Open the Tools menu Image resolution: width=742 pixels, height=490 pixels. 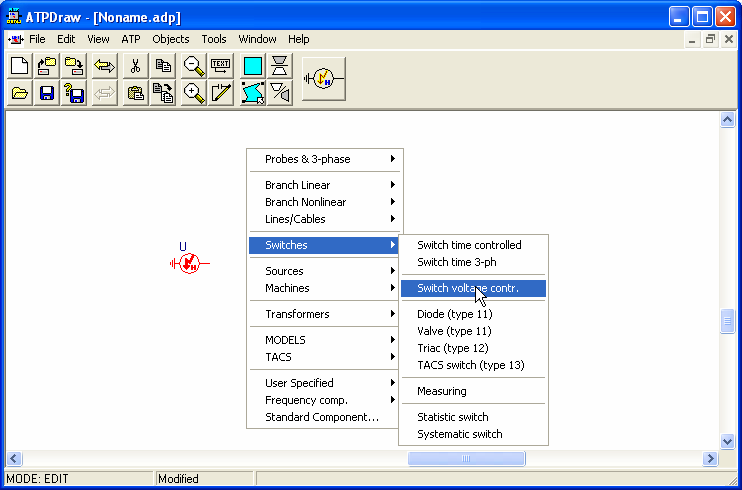[x=214, y=39]
